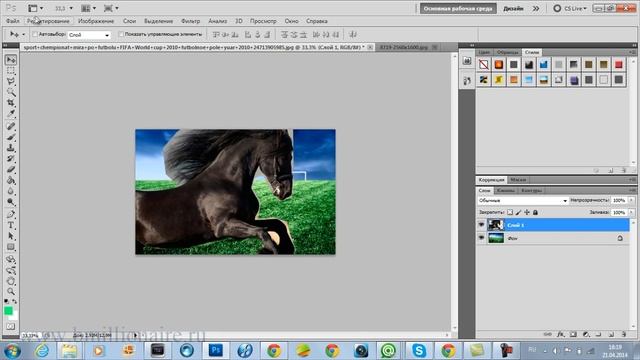This screenshot has height=360, width=640.
Task: Click the Дизайн workspace button
Action: pos(513,8)
